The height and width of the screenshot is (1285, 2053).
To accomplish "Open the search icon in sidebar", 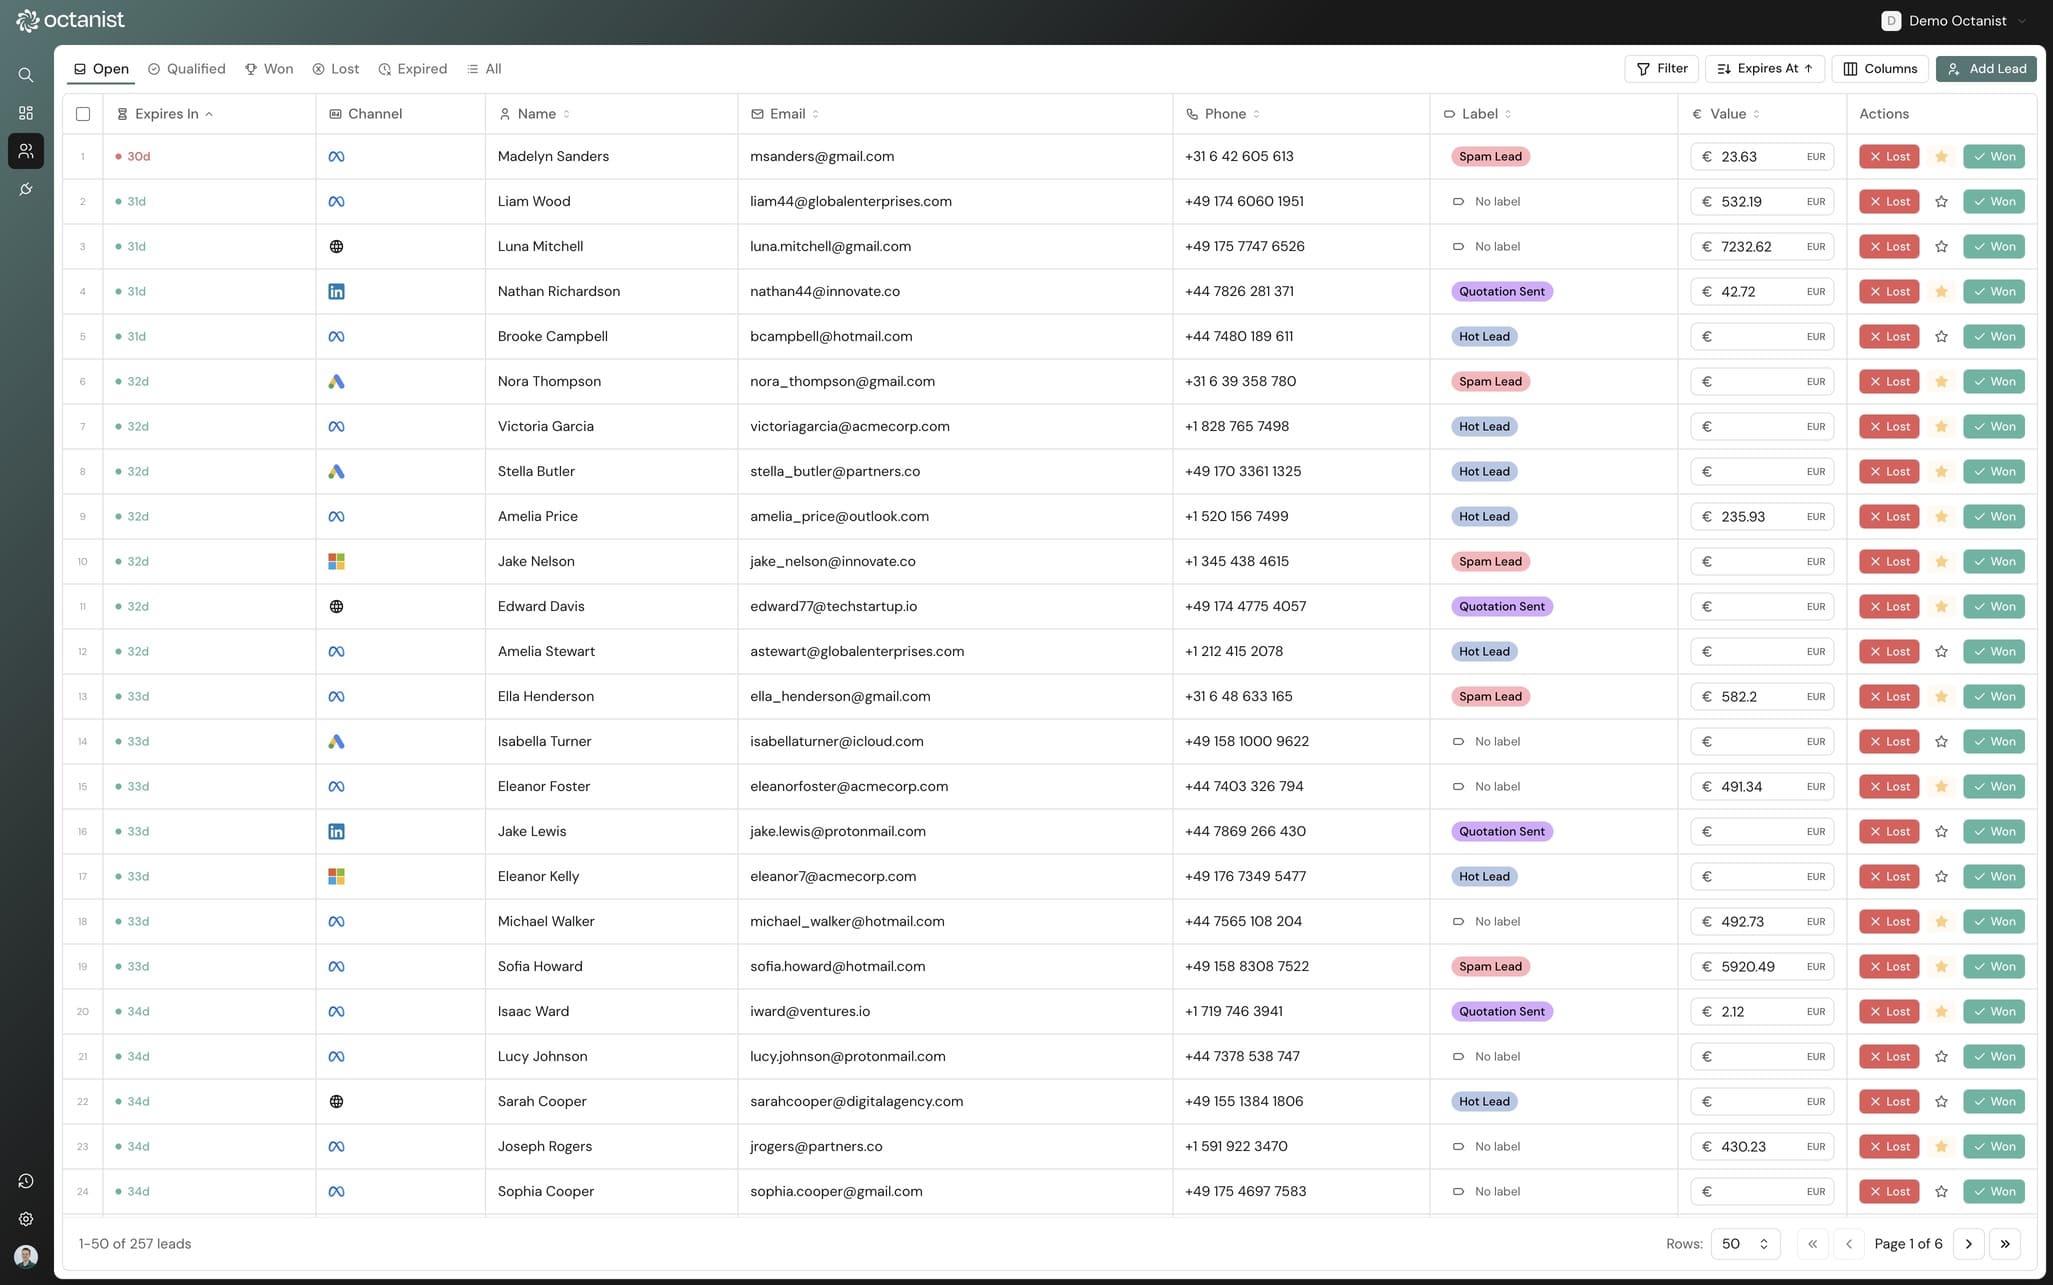I will click(x=26, y=75).
